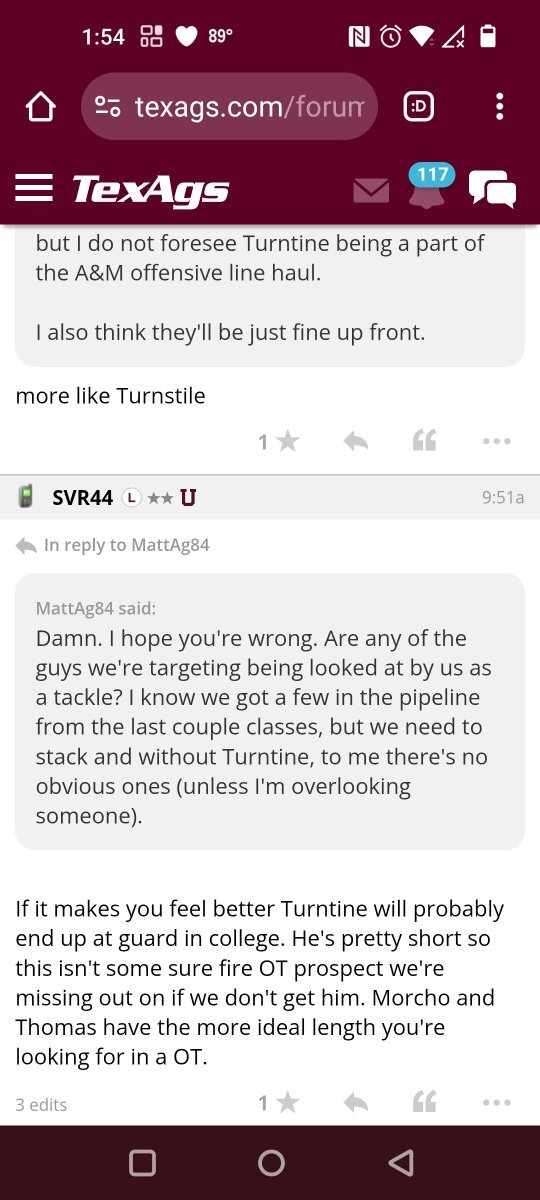The image size is (540, 1200).
Task: Click the TexAgs logo
Action: click(151, 189)
